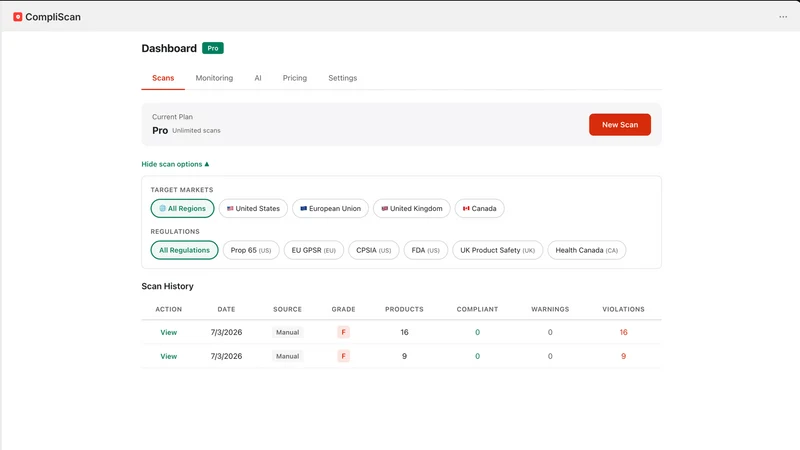View the scan with 9 products
Viewport: 800px width, 450px height.
point(168,356)
